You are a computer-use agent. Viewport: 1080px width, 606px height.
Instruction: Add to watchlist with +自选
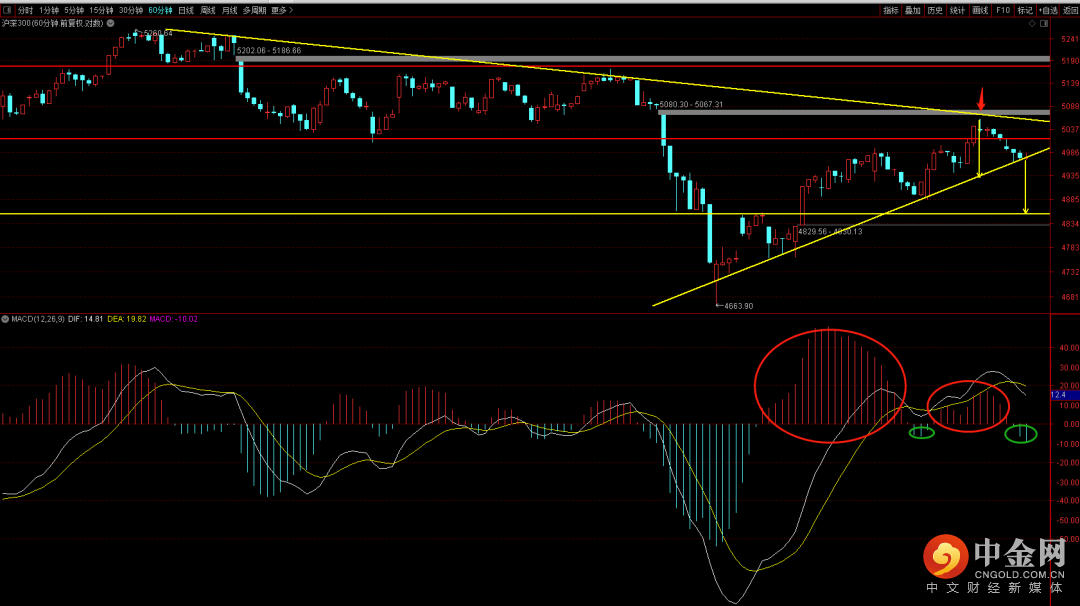click(1048, 10)
